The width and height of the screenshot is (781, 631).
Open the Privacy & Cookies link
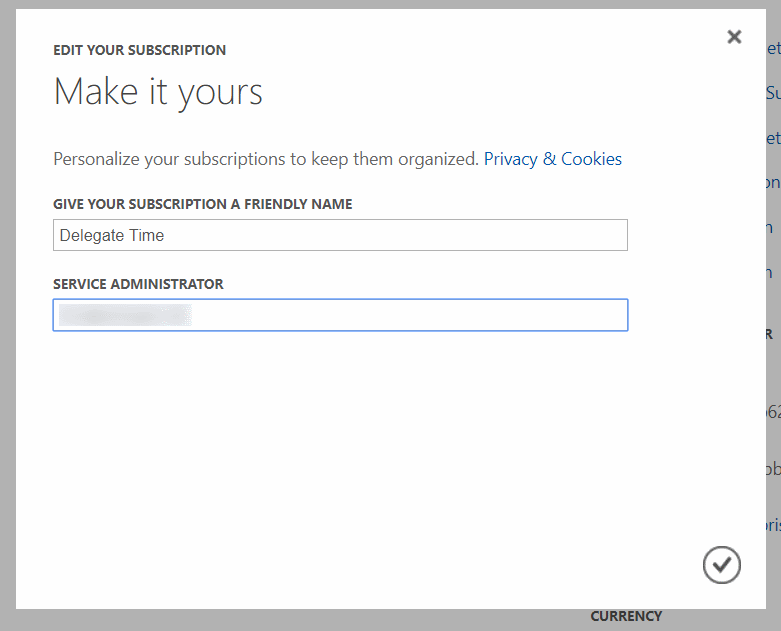[552, 159]
